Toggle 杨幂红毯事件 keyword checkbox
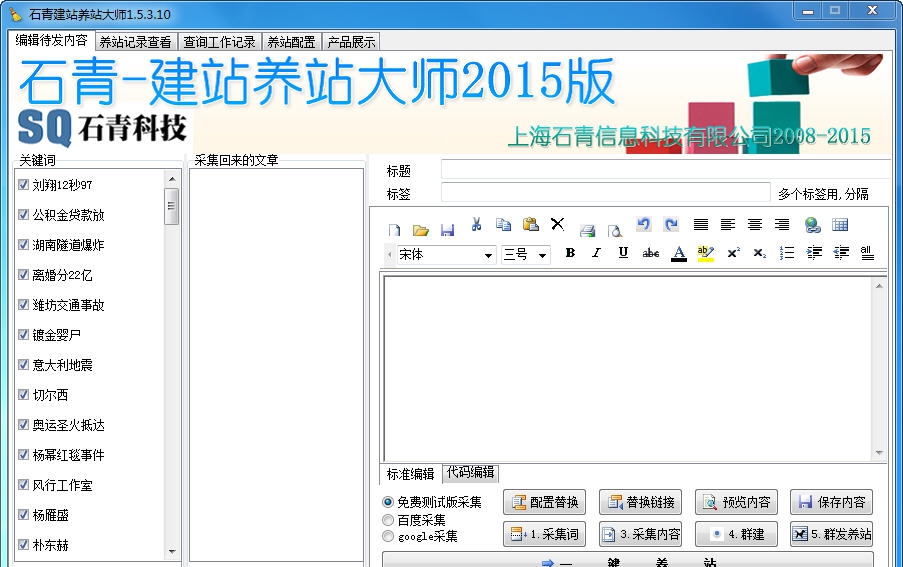The width and height of the screenshot is (903, 567). (24, 454)
